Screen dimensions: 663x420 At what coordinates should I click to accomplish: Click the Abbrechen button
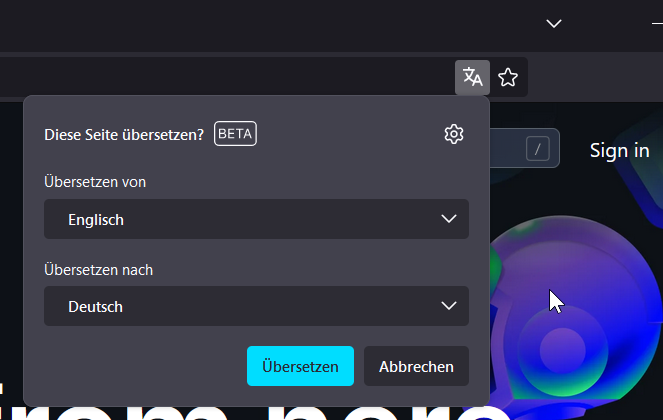[x=416, y=366]
